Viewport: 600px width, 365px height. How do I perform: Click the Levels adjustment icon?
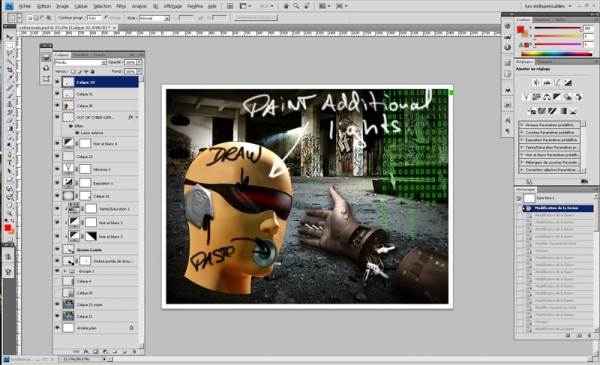click(x=547, y=83)
